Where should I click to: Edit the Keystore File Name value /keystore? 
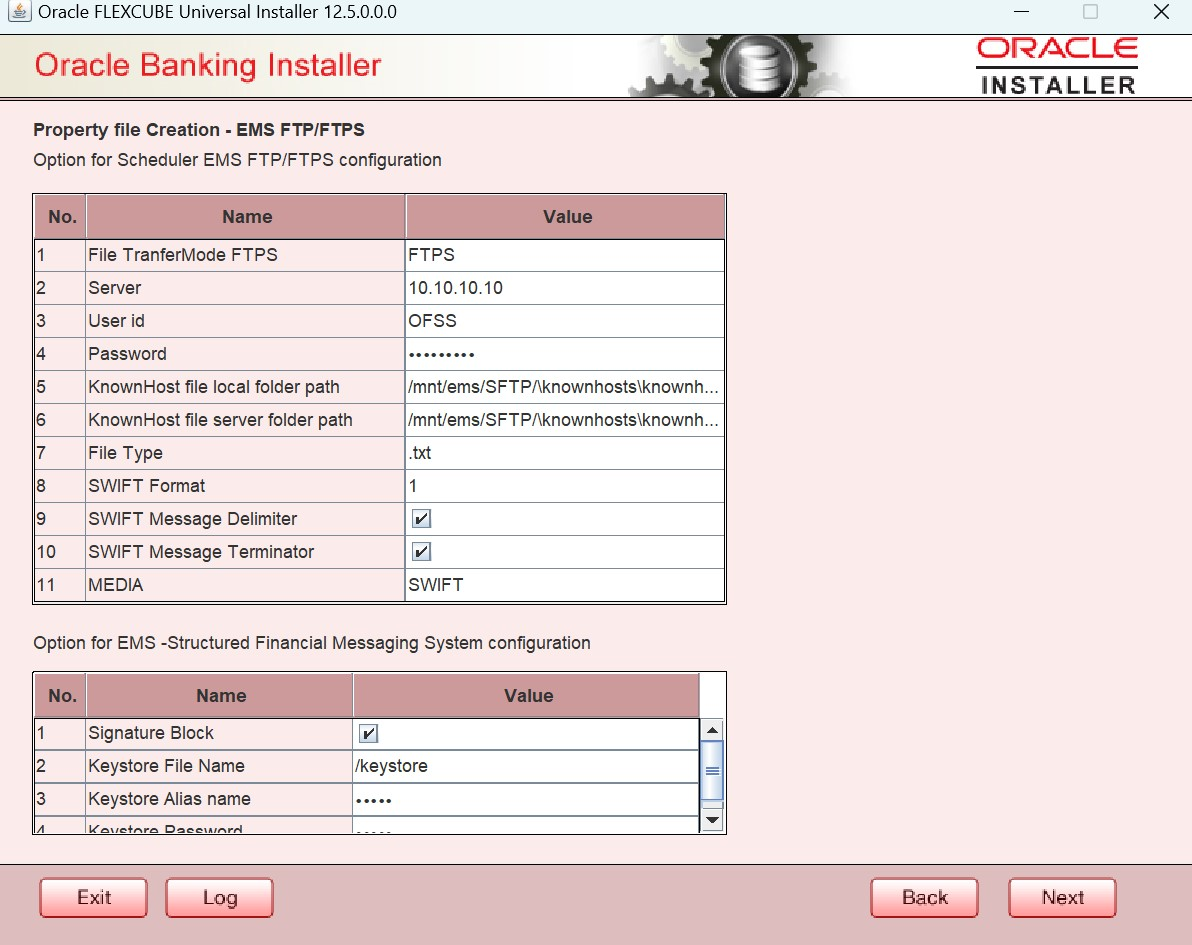[525, 766]
